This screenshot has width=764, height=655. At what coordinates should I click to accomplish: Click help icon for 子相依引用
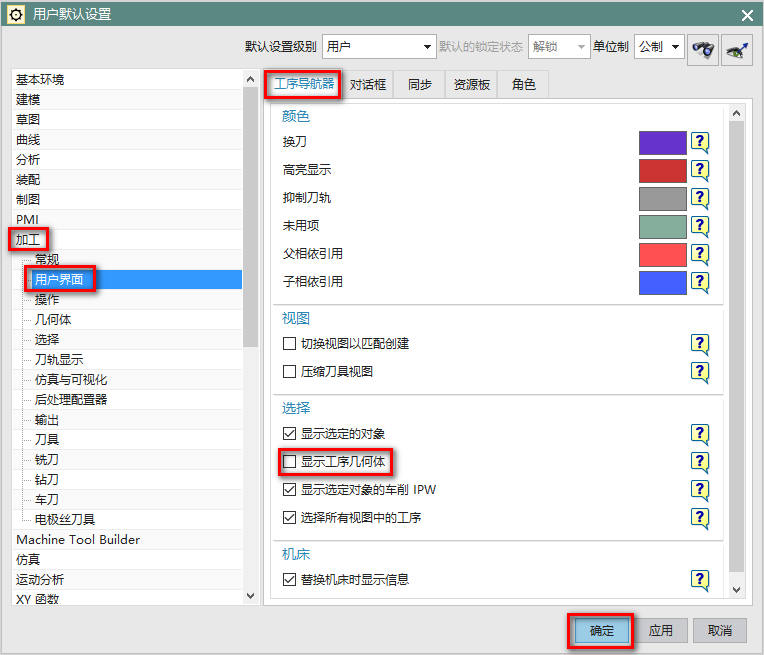700,282
